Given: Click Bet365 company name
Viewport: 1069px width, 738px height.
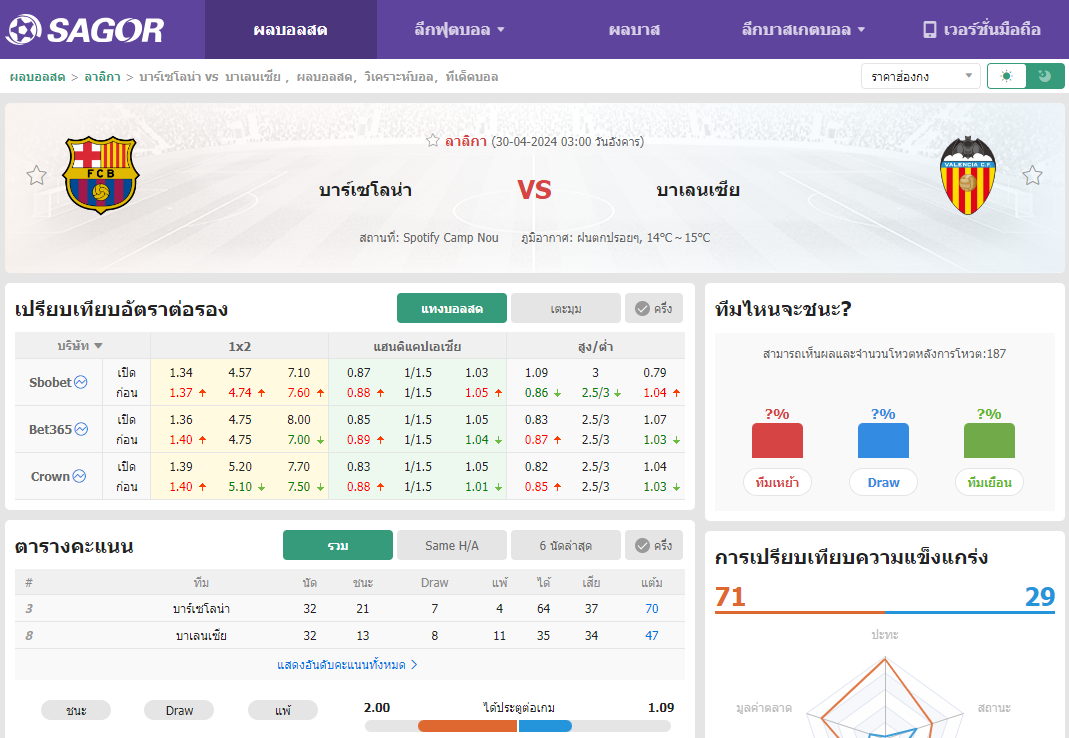Looking at the screenshot, I should point(50,429).
